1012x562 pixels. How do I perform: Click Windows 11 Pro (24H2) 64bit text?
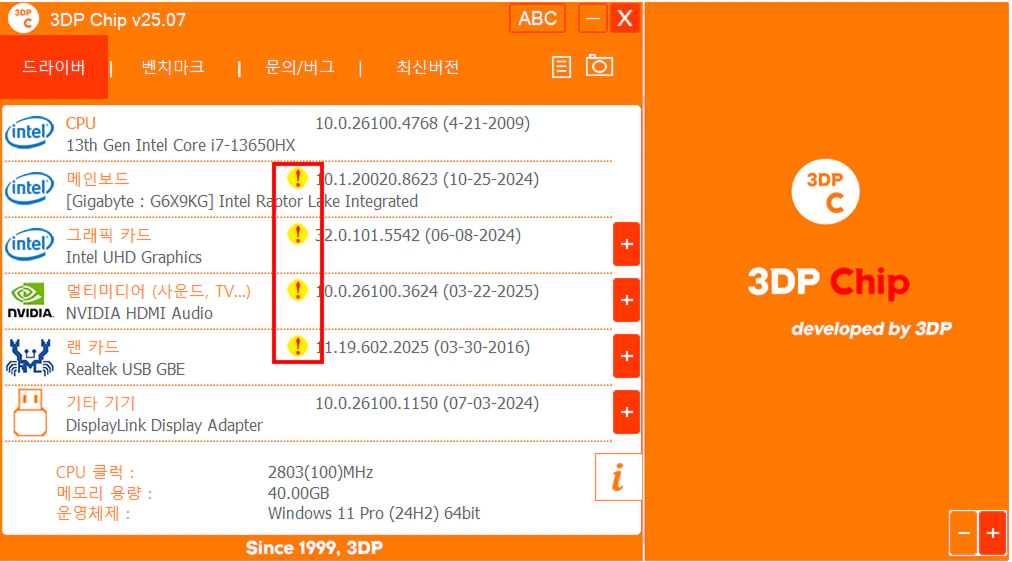(x=374, y=514)
